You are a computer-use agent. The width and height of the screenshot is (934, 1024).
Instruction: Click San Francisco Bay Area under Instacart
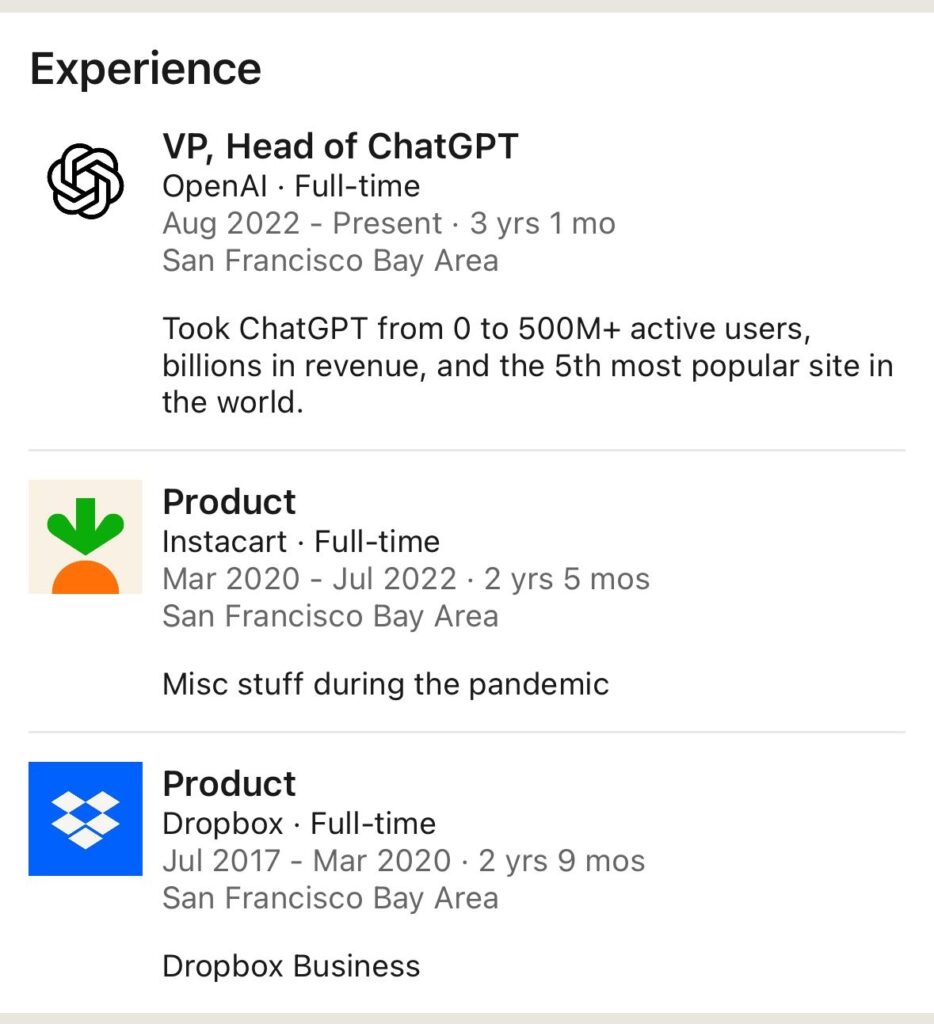[330, 616]
